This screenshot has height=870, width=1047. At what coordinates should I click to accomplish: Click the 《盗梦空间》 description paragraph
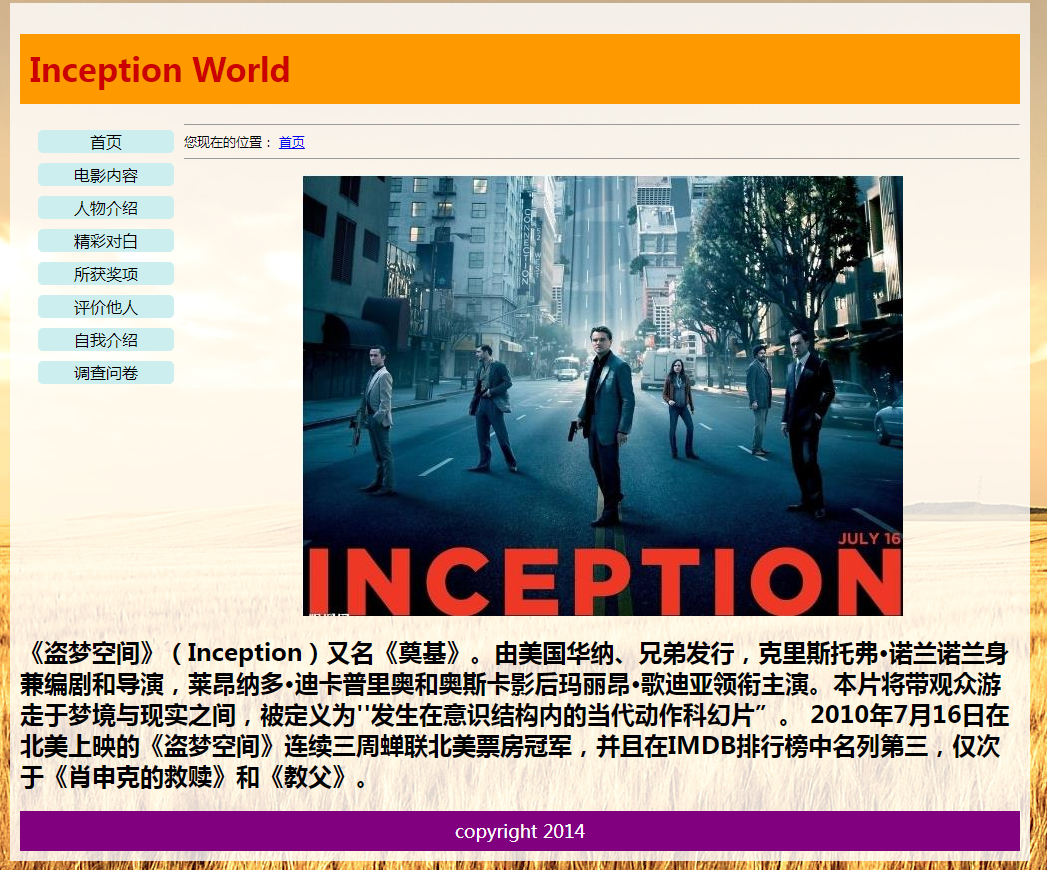pyautogui.click(x=514, y=714)
